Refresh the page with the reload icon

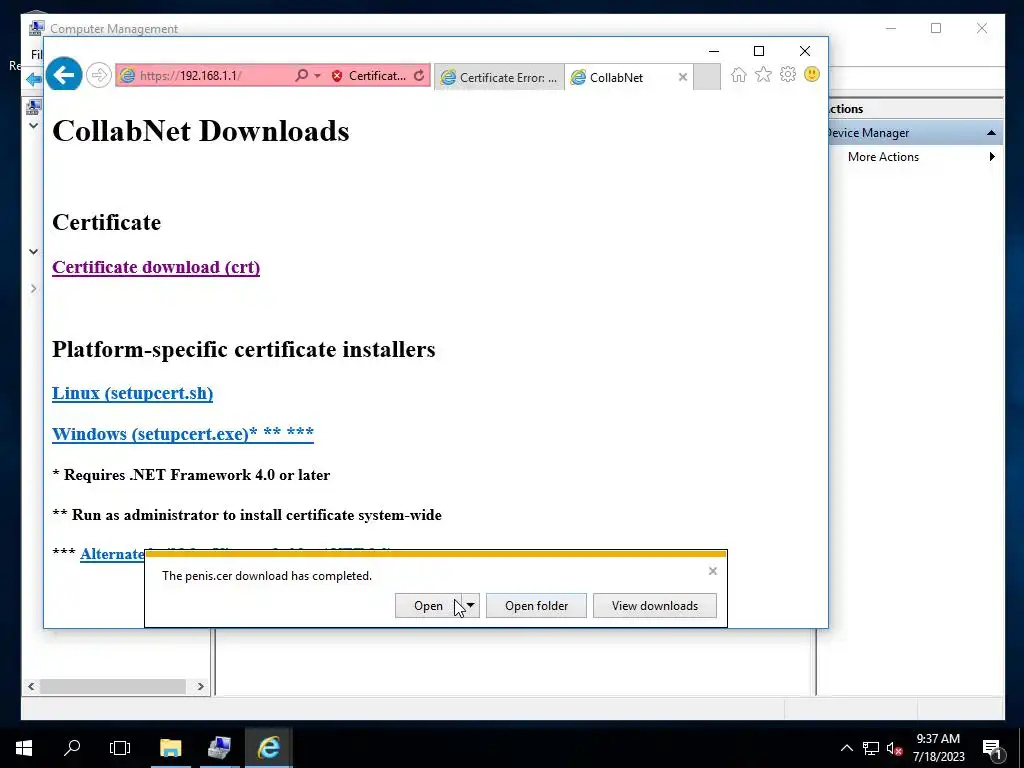tap(419, 76)
